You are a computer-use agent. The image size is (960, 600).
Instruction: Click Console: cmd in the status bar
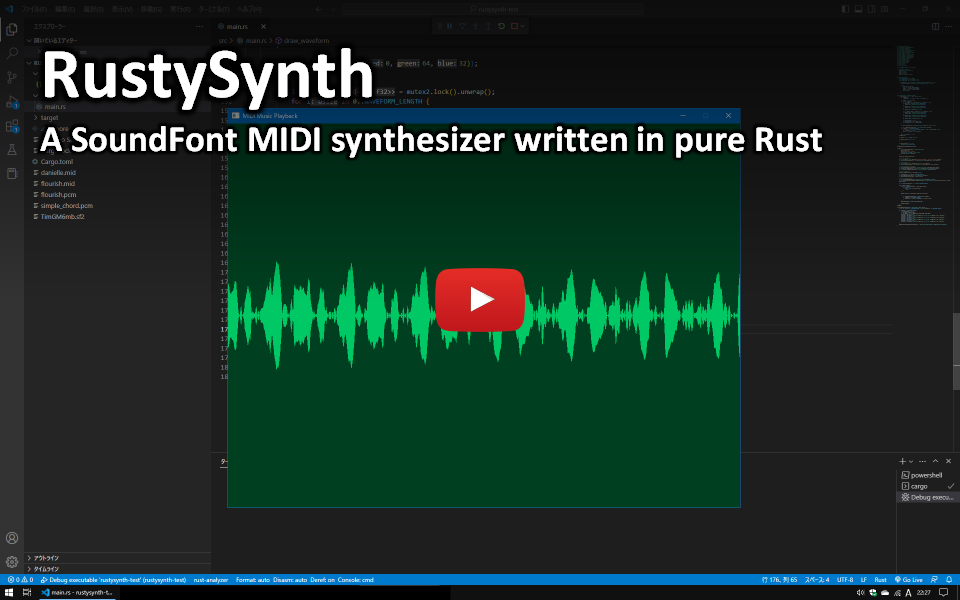point(356,580)
